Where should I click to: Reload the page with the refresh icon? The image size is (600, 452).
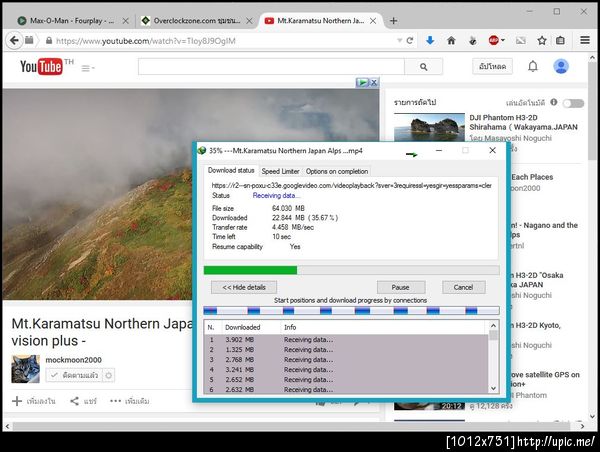(x=410, y=40)
